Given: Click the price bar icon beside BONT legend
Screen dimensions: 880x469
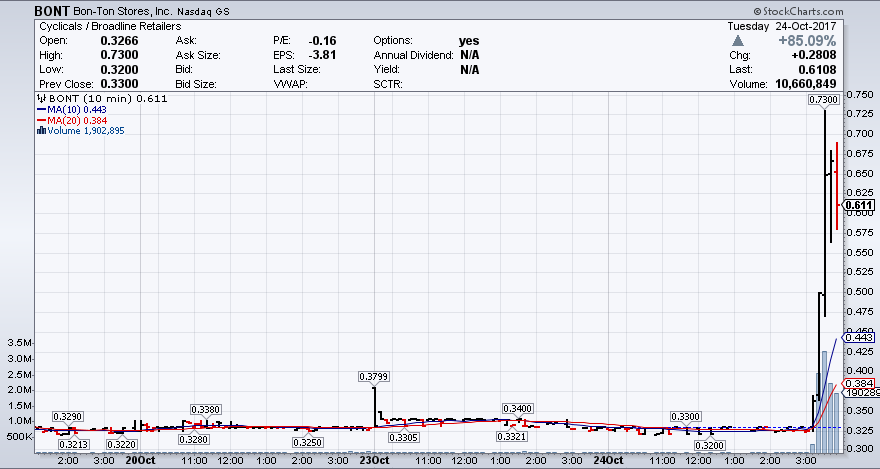Looking at the screenshot, I should (x=39, y=100).
